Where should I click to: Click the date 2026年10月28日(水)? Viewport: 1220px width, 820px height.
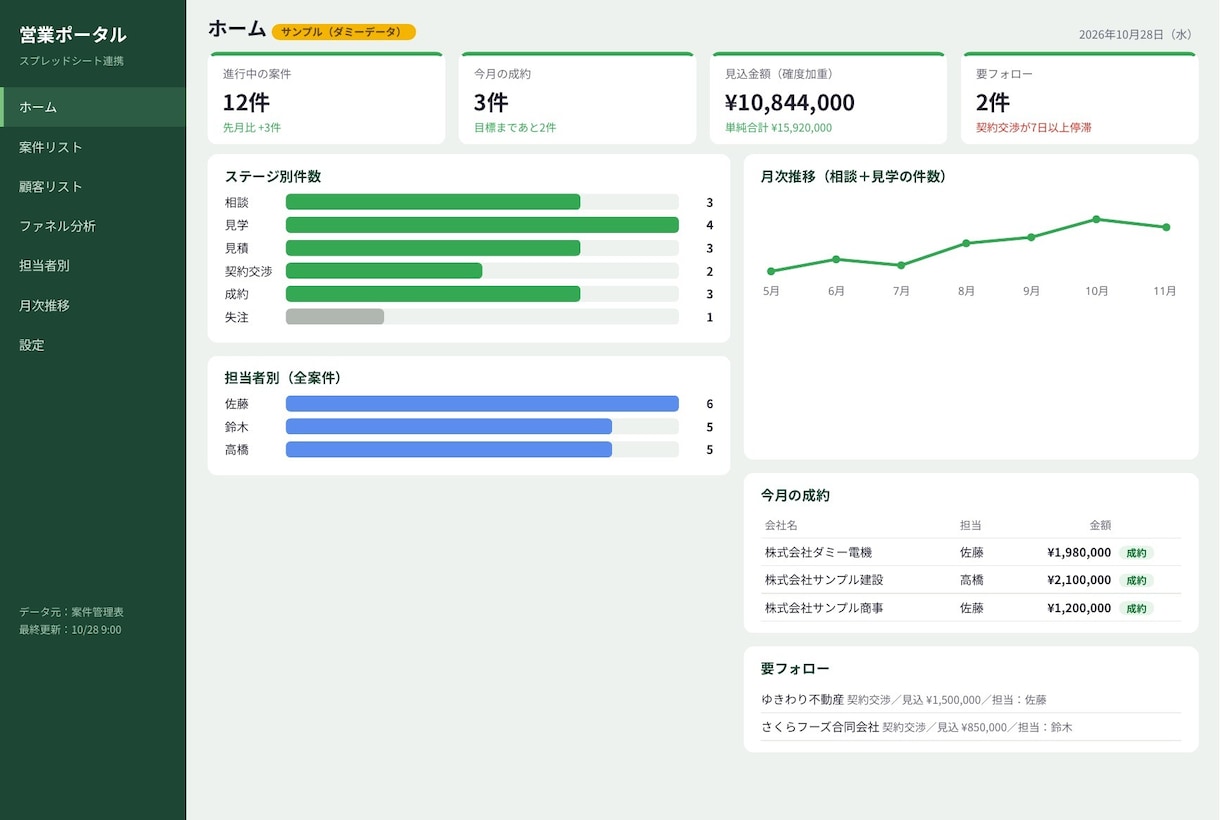point(1136,34)
